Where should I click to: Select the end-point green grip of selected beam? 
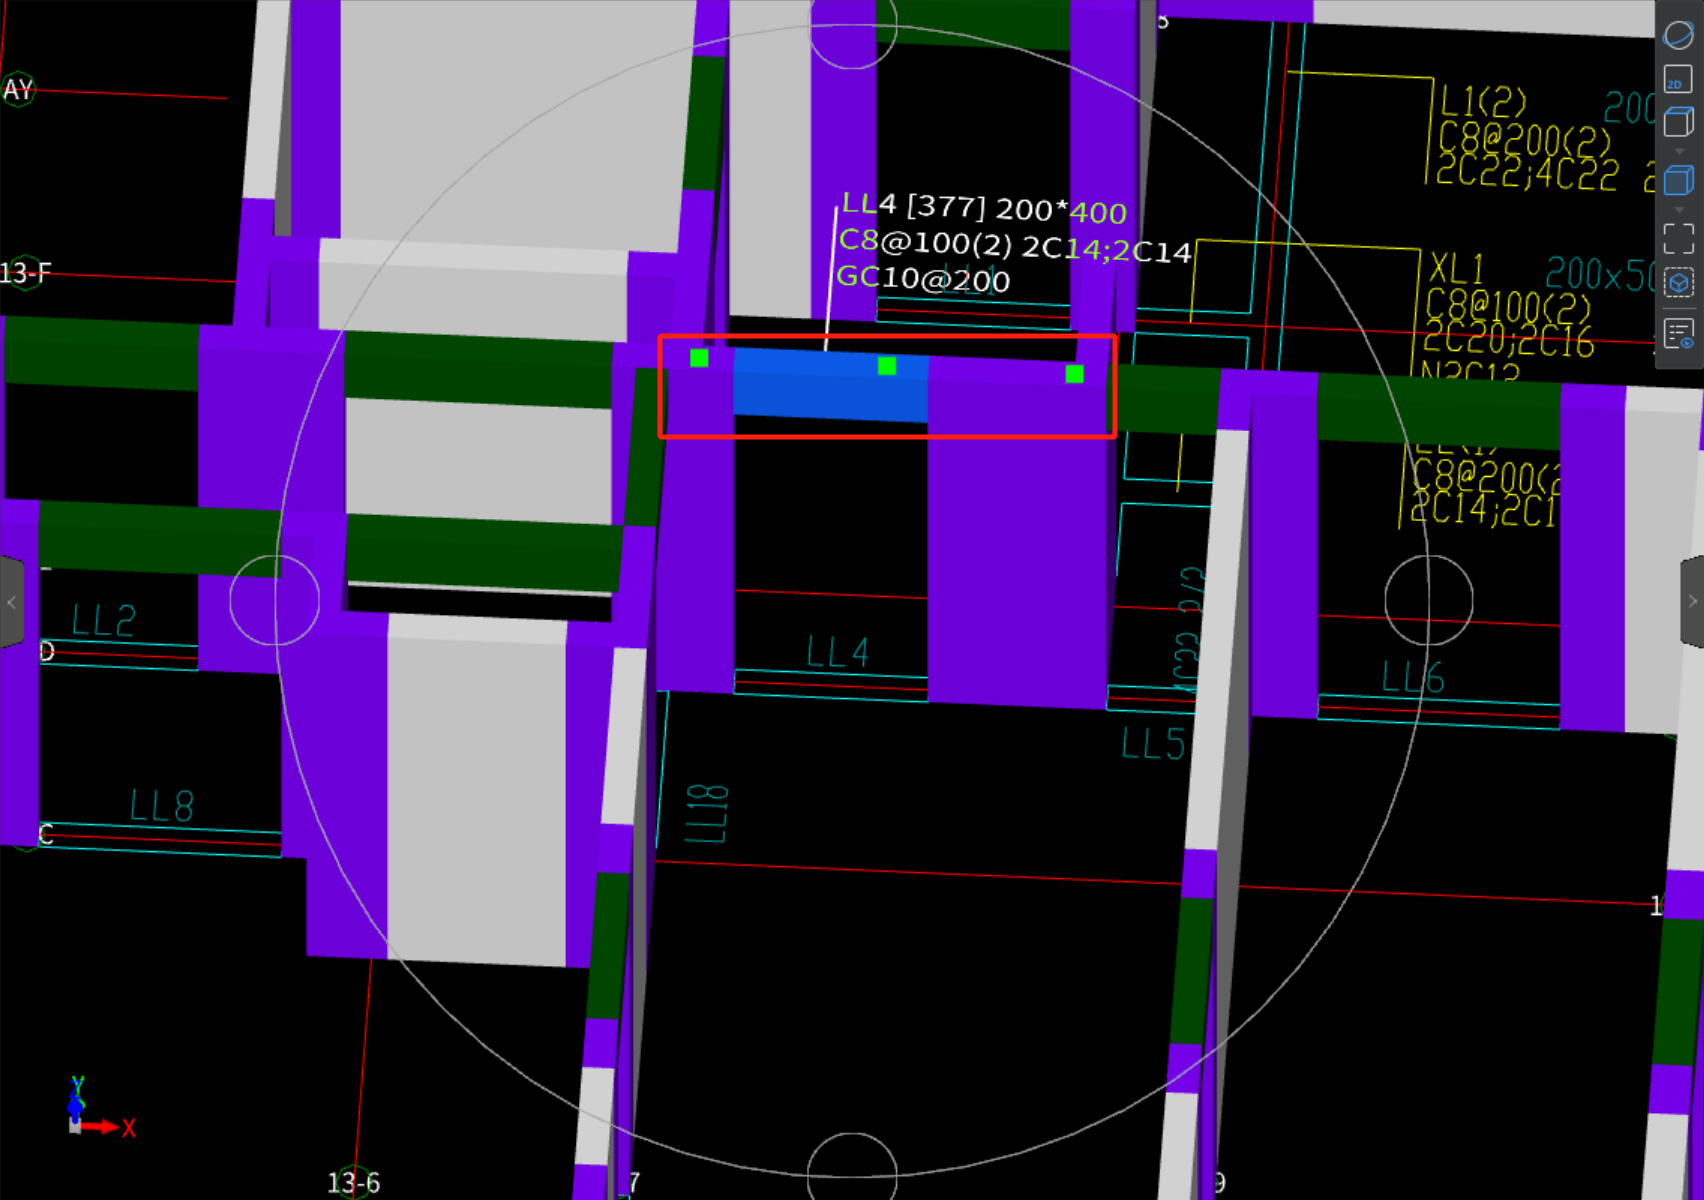coord(1075,374)
